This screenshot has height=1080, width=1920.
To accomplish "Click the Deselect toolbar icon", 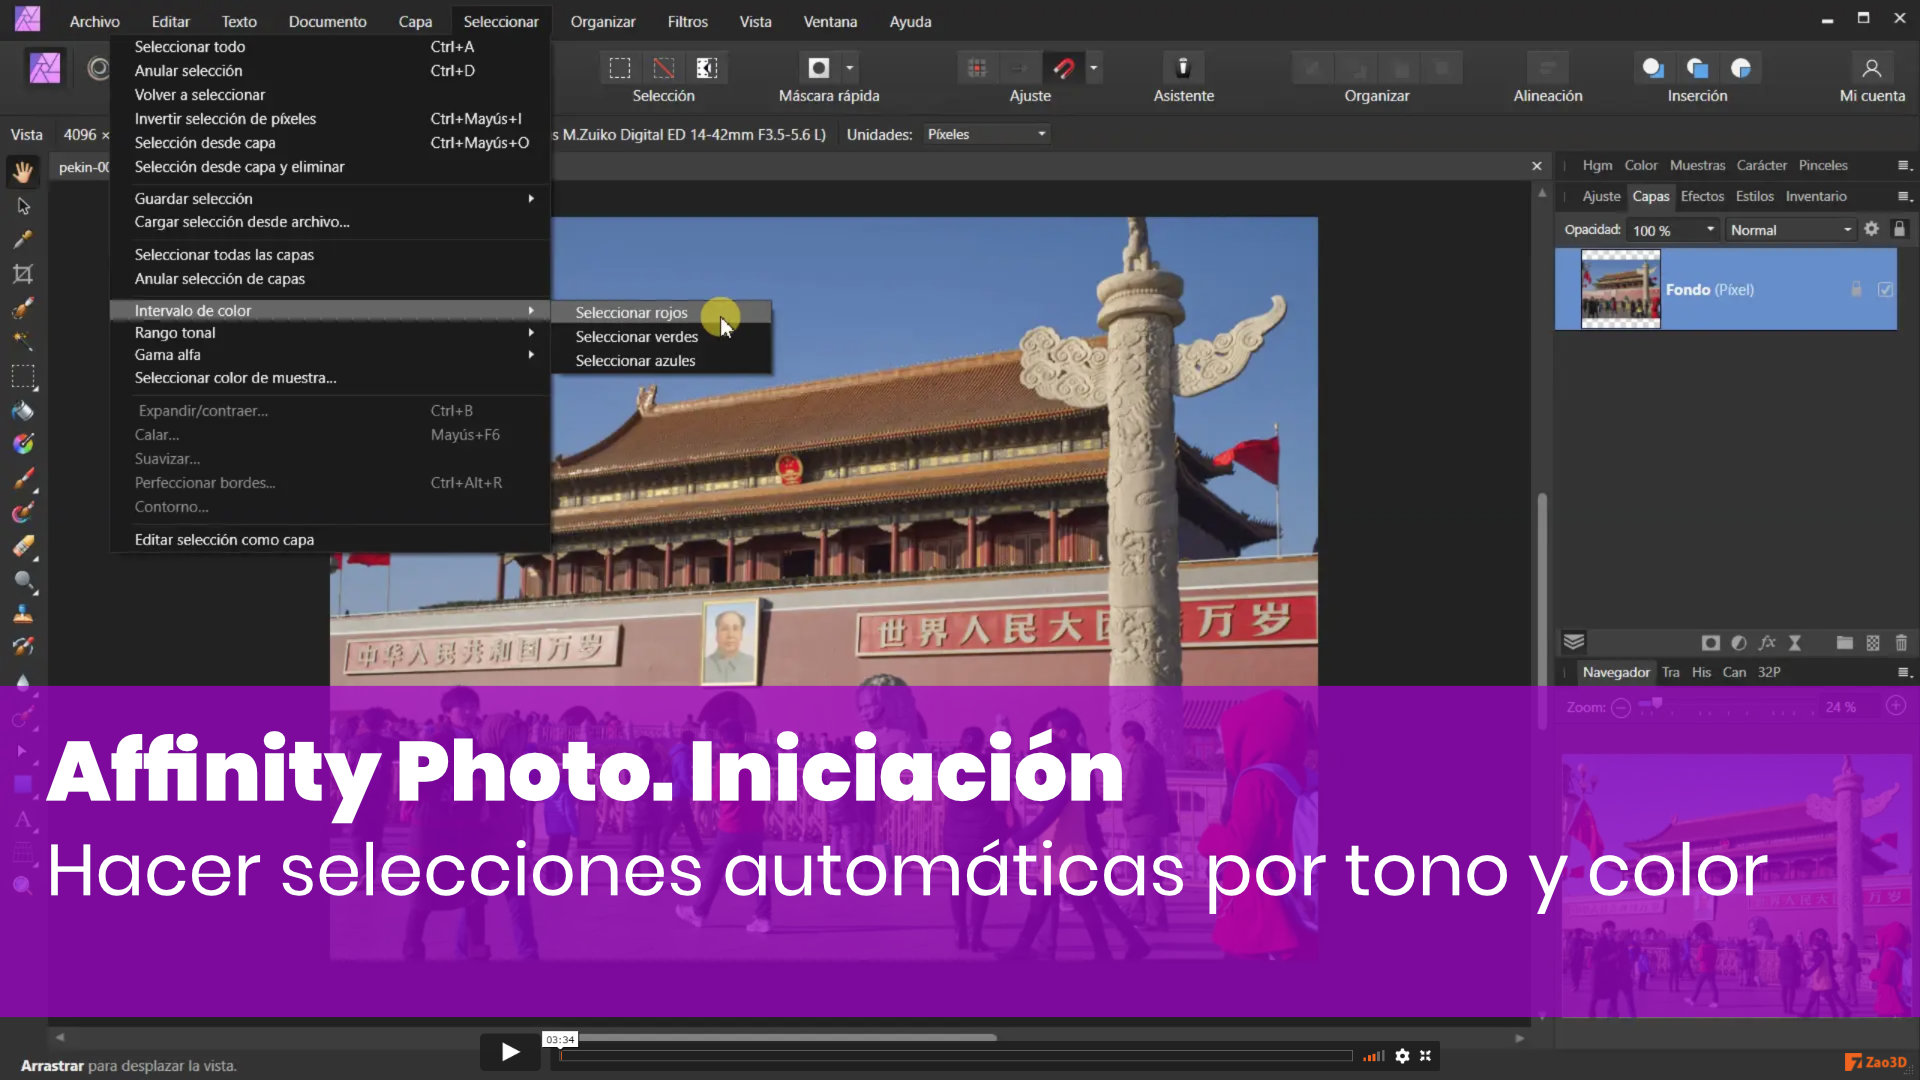I will pos(663,68).
